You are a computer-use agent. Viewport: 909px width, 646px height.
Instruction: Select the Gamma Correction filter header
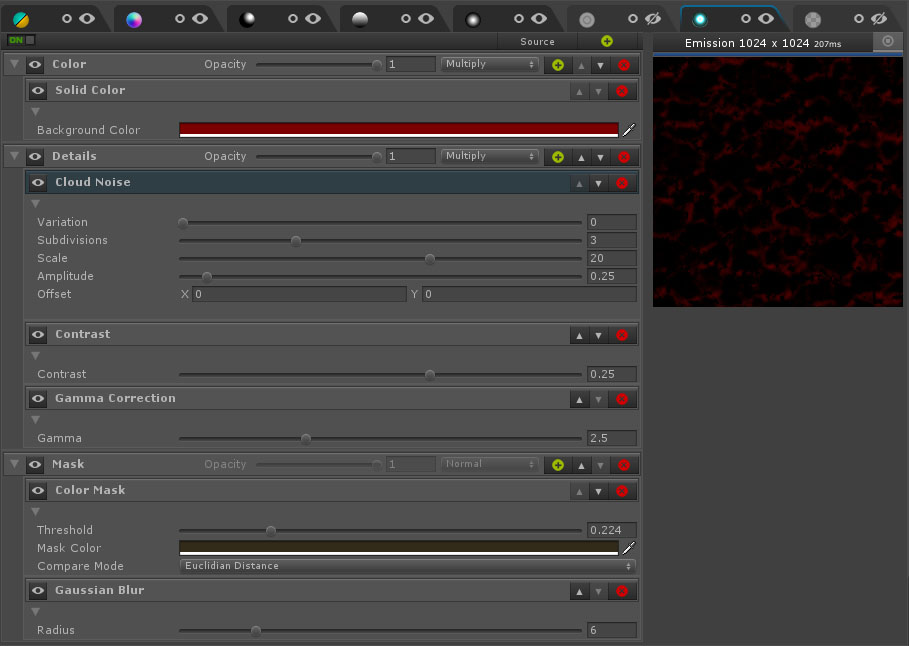tap(332, 398)
